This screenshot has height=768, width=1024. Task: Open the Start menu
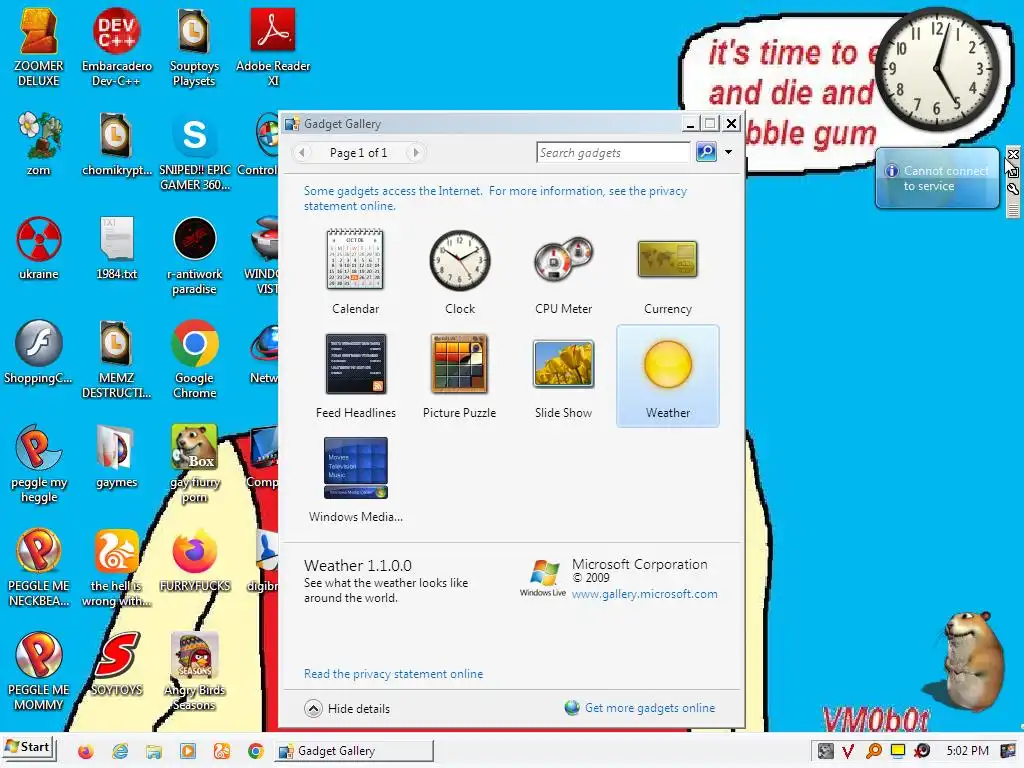point(28,748)
